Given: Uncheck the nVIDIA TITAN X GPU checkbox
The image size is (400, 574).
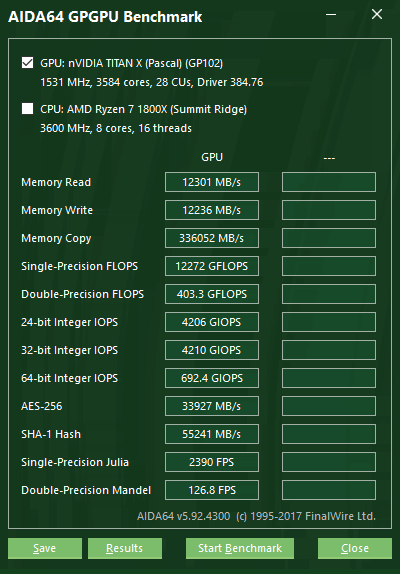Looking at the screenshot, I should coord(27,63).
